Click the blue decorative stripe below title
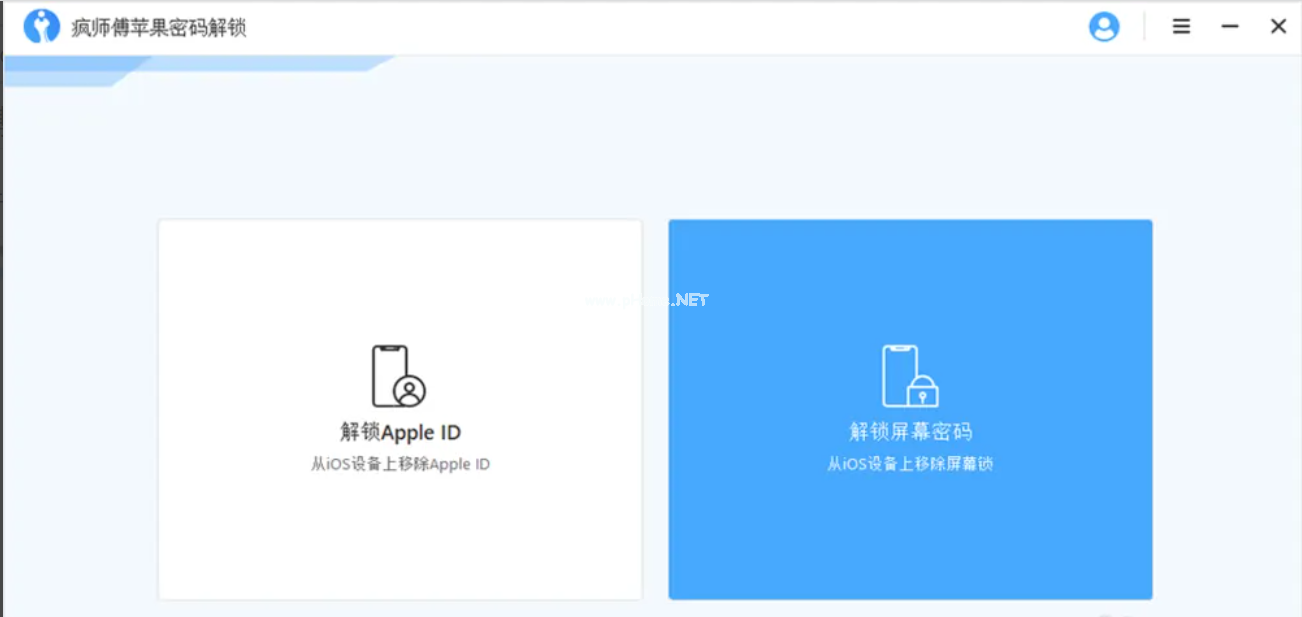The width and height of the screenshot is (1302, 617). click(200, 65)
